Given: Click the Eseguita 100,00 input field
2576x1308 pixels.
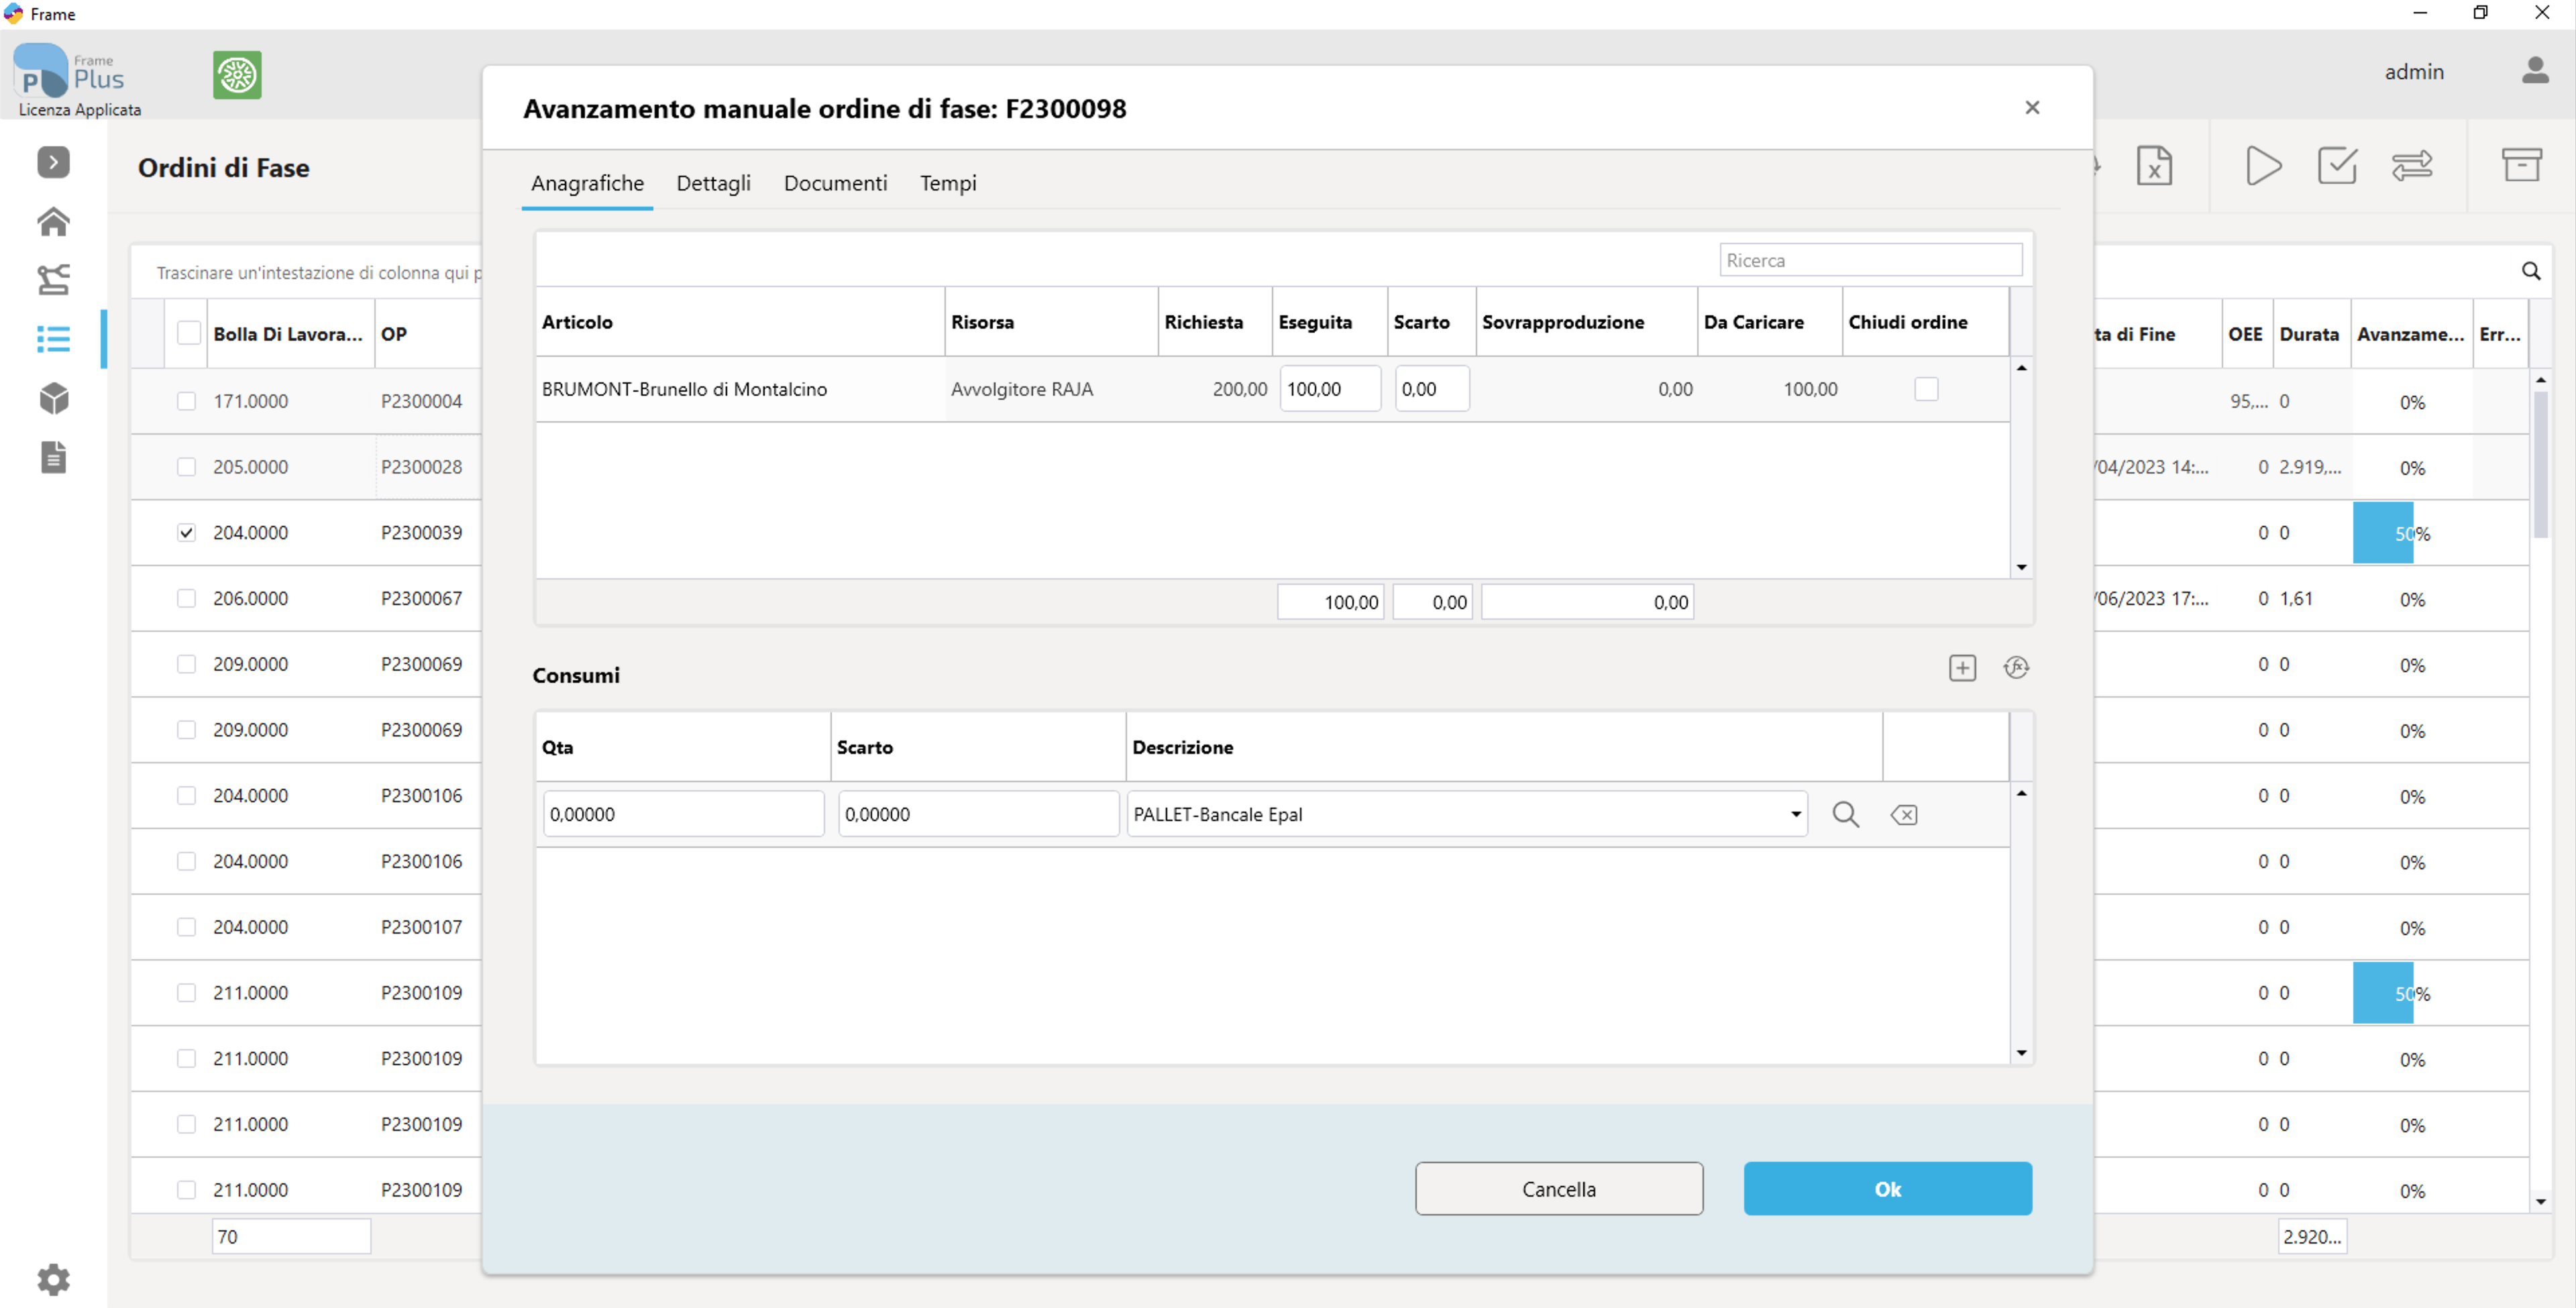Looking at the screenshot, I should click(1330, 389).
